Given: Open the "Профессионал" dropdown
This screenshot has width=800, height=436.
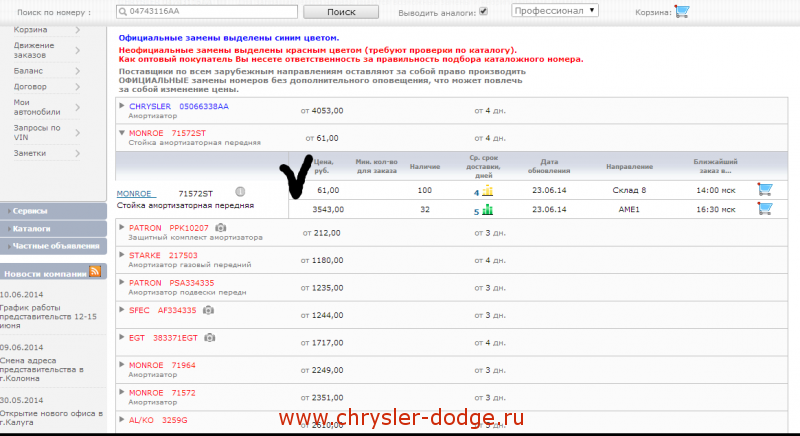Looking at the screenshot, I should coord(555,11).
